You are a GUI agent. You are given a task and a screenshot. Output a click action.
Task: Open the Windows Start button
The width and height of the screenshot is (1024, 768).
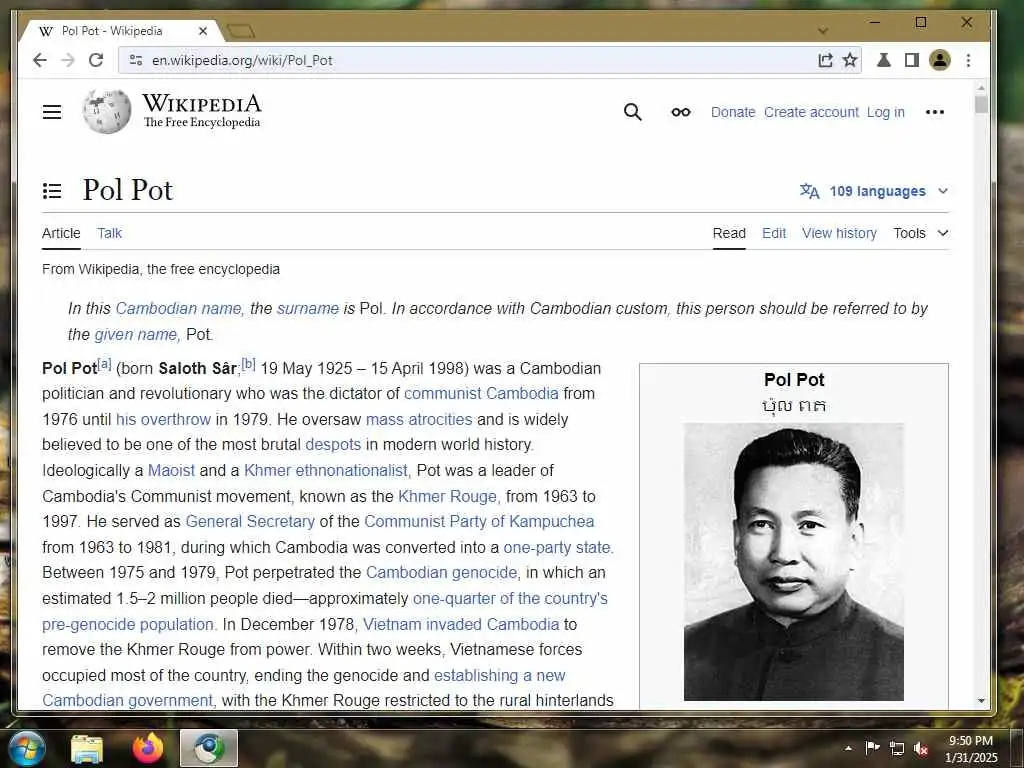coord(25,748)
